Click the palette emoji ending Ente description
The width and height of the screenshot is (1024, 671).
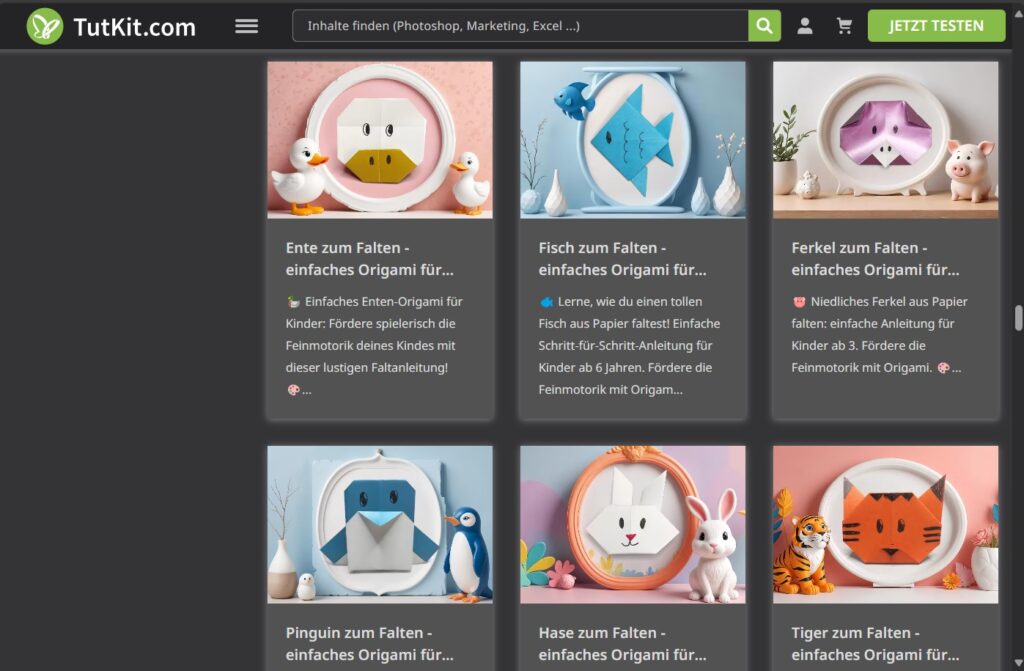(x=293, y=390)
